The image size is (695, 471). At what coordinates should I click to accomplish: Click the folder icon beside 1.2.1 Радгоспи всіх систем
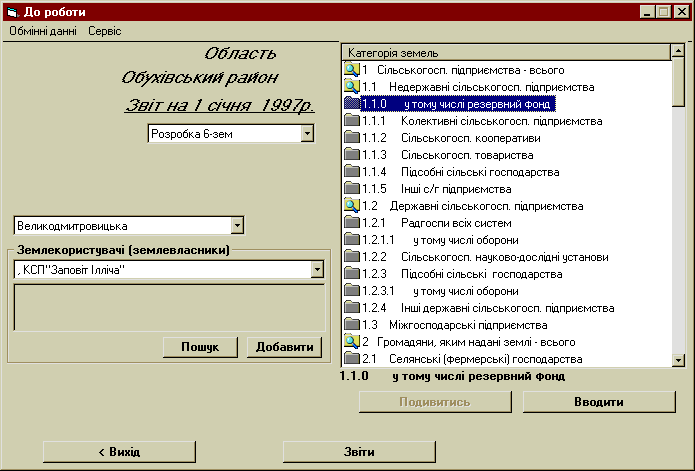click(351, 222)
